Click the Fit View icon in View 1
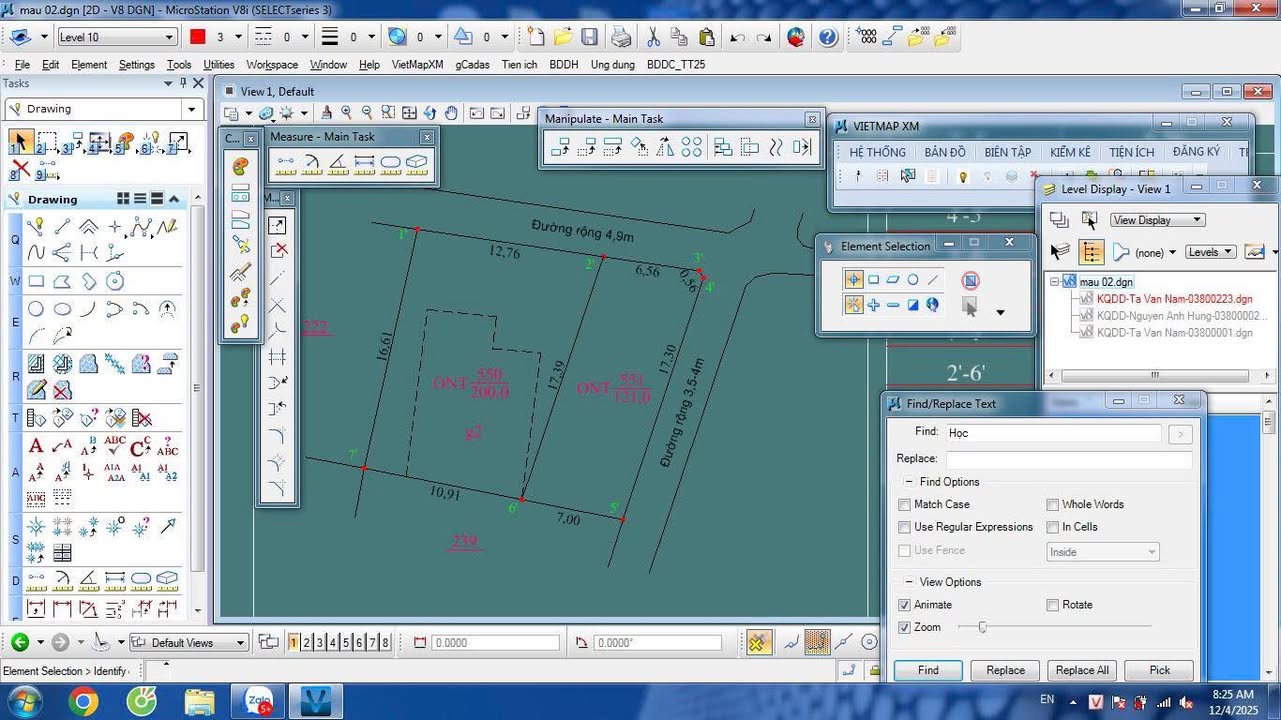The image size is (1281, 720). tap(409, 113)
